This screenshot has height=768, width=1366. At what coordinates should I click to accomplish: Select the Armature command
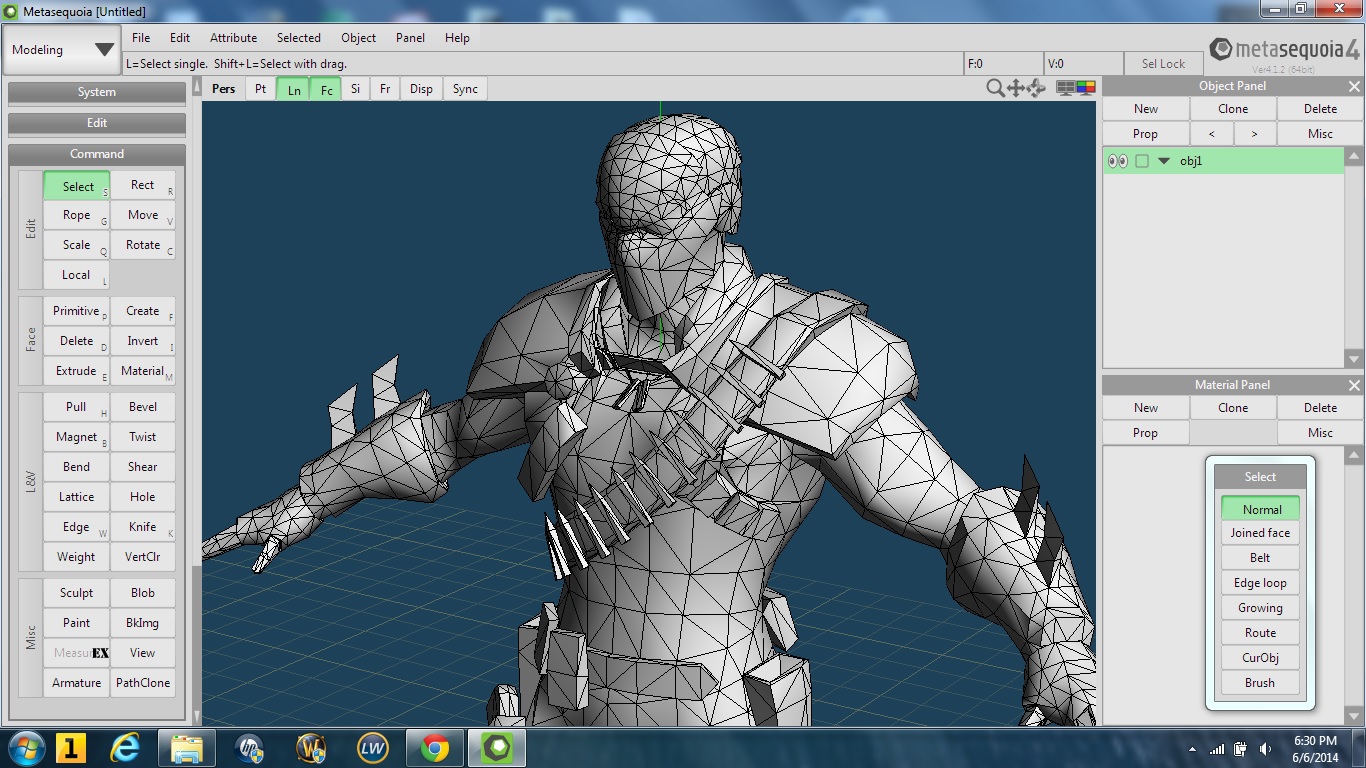76,683
